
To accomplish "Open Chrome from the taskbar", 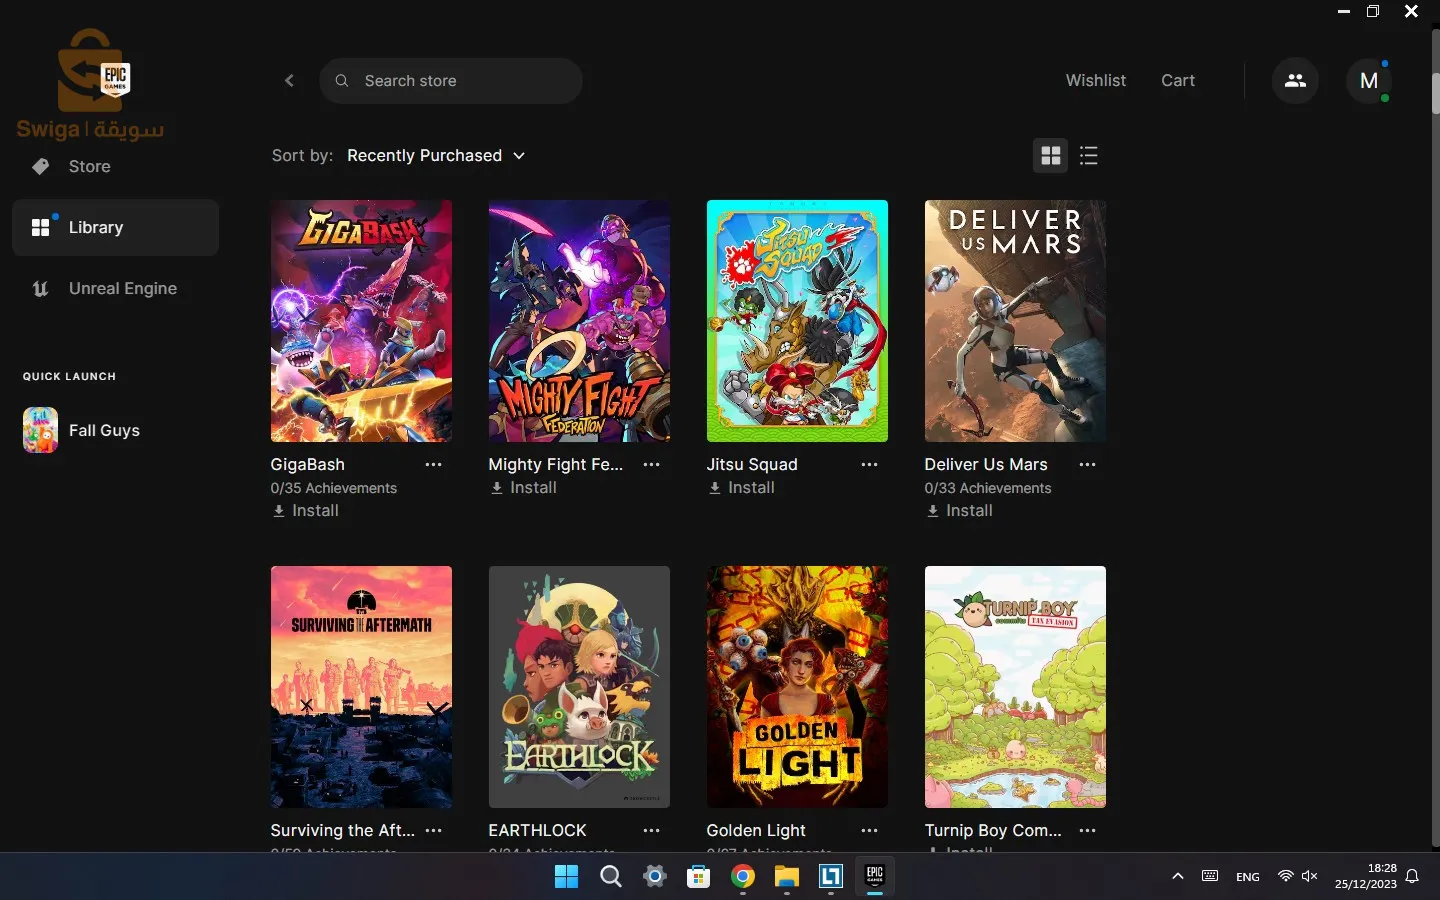I will [742, 878].
